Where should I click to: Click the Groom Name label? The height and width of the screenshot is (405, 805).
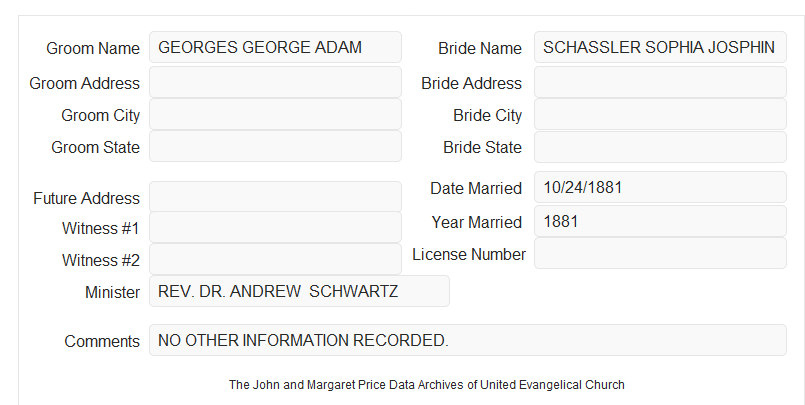click(93, 48)
